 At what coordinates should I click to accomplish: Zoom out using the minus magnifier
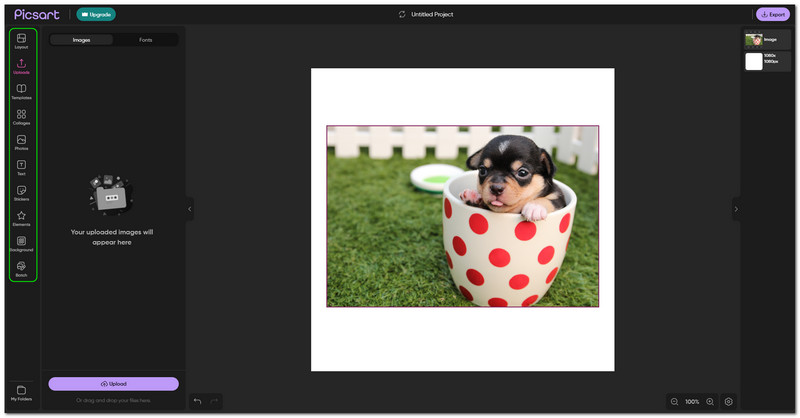point(674,401)
